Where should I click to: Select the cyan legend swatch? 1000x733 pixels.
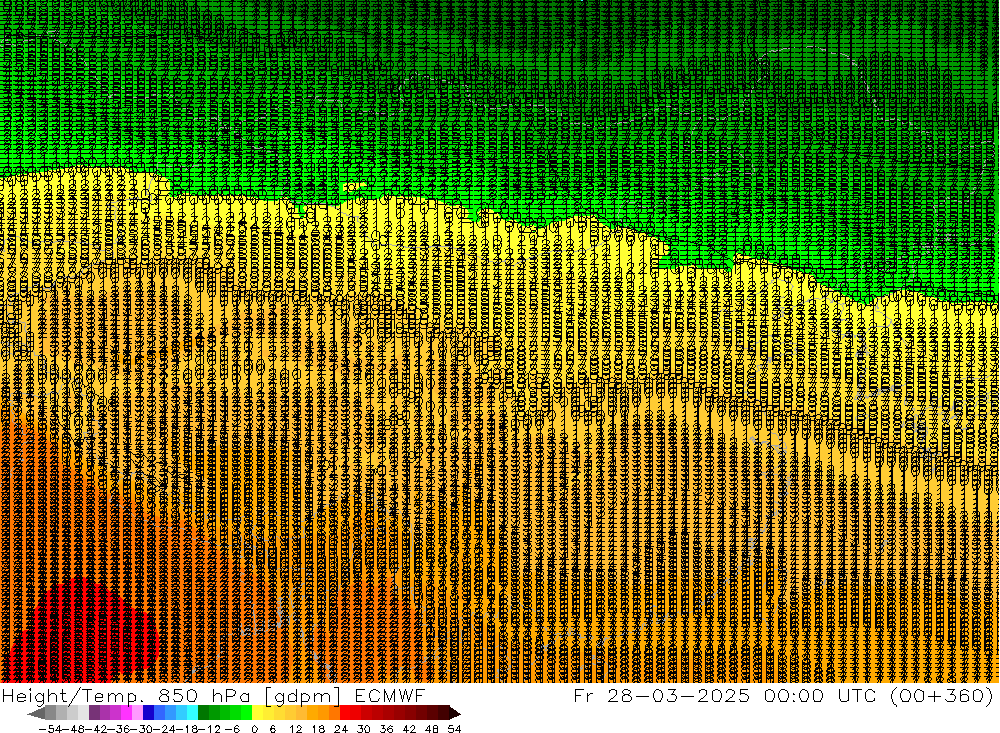(x=192, y=713)
